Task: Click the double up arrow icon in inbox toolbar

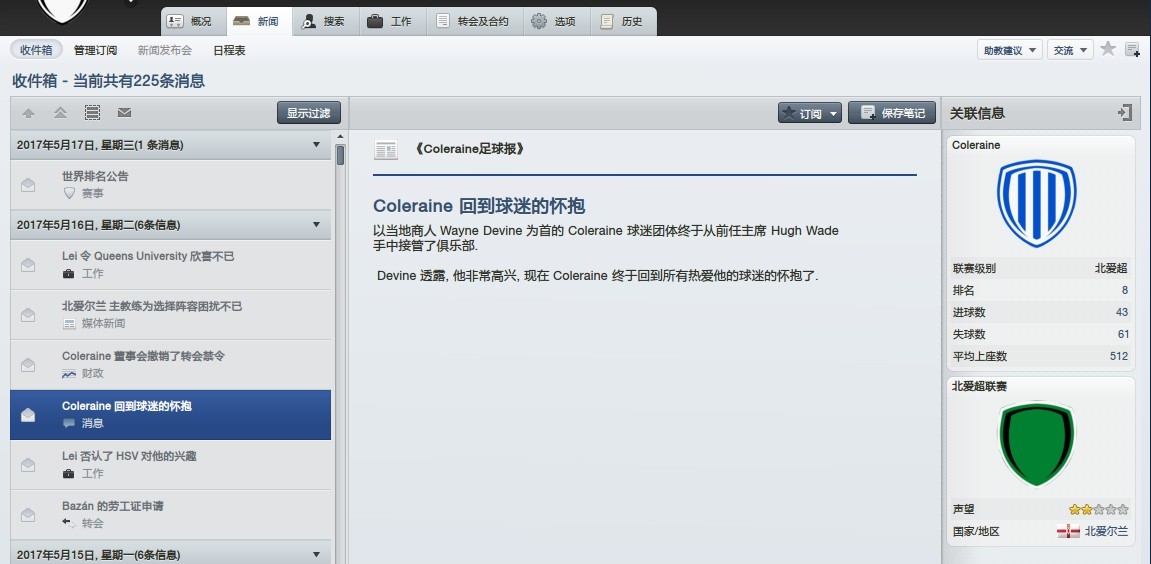Action: click(60, 113)
